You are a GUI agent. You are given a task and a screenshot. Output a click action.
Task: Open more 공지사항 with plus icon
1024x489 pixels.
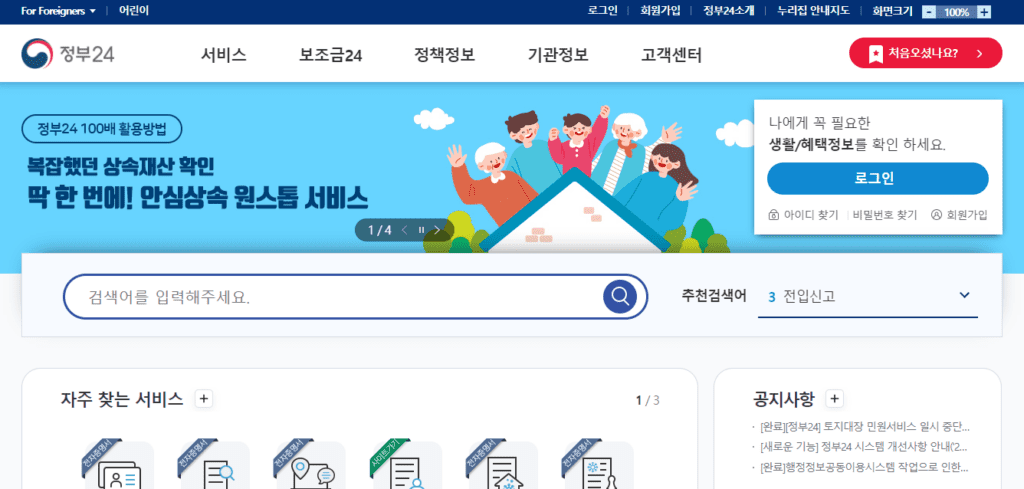pos(835,399)
